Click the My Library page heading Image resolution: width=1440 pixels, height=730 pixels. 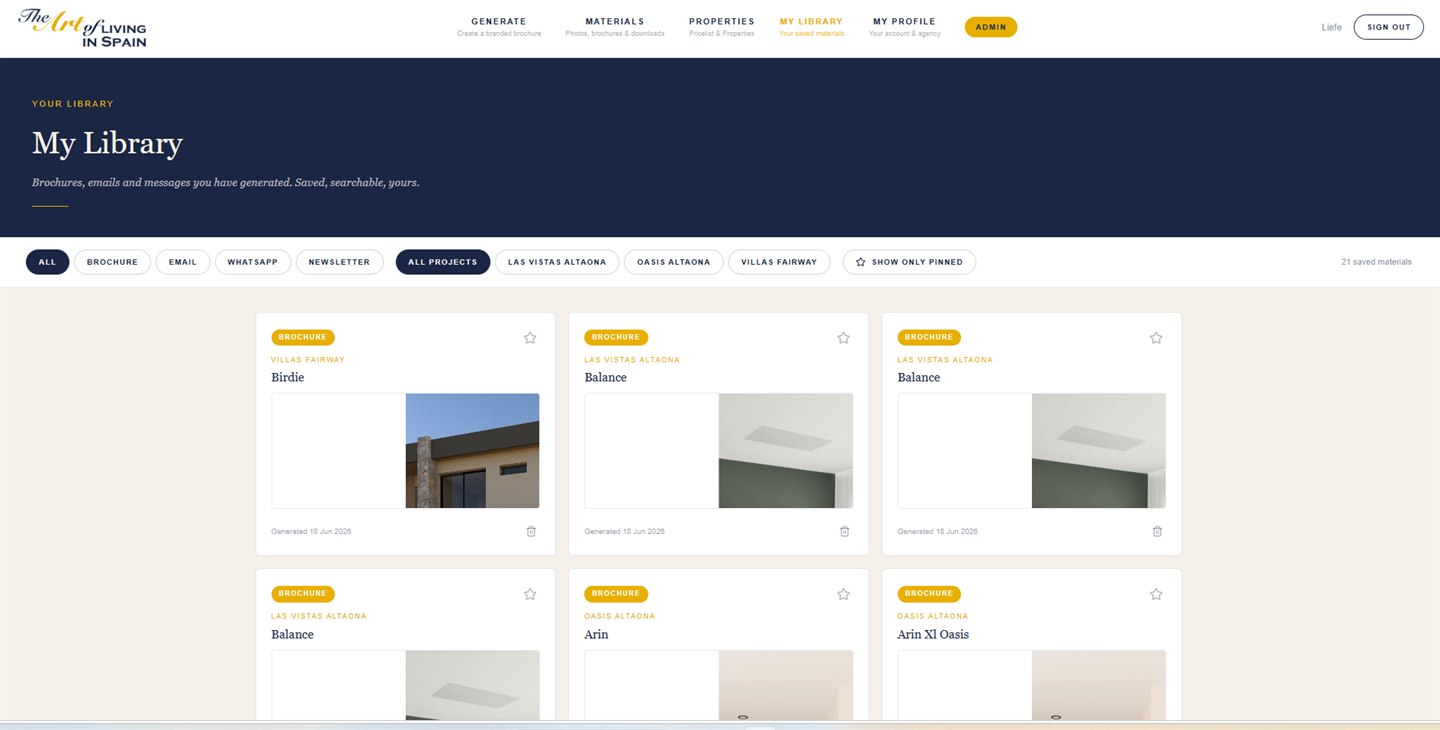107,144
